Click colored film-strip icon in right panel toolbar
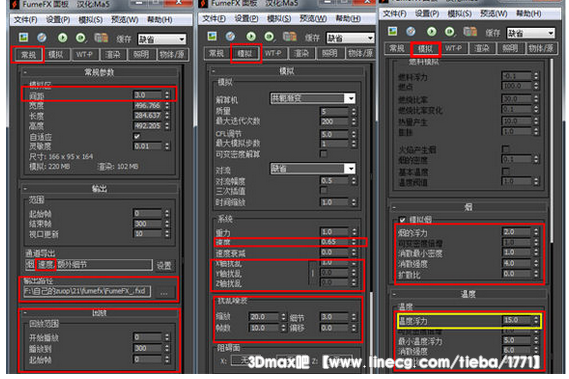Image resolution: width=569 pixels, height=379 pixels. (470, 32)
